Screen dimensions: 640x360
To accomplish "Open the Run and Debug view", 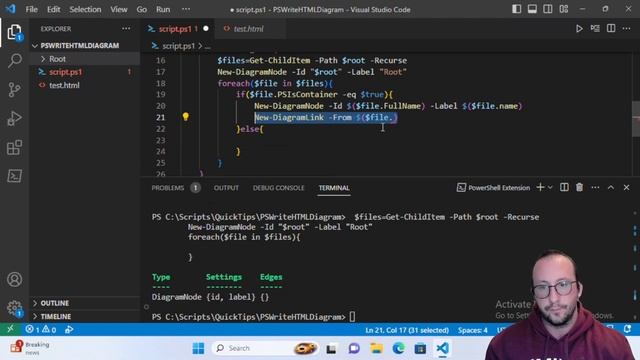I will 14,118.
